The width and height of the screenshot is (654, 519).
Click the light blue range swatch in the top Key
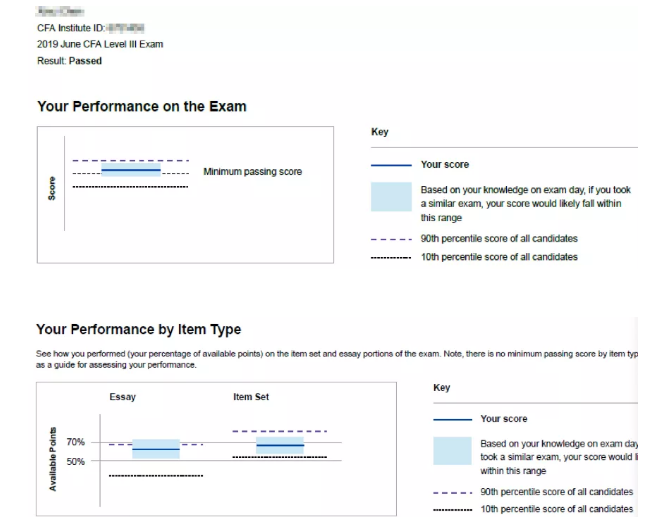click(x=391, y=196)
